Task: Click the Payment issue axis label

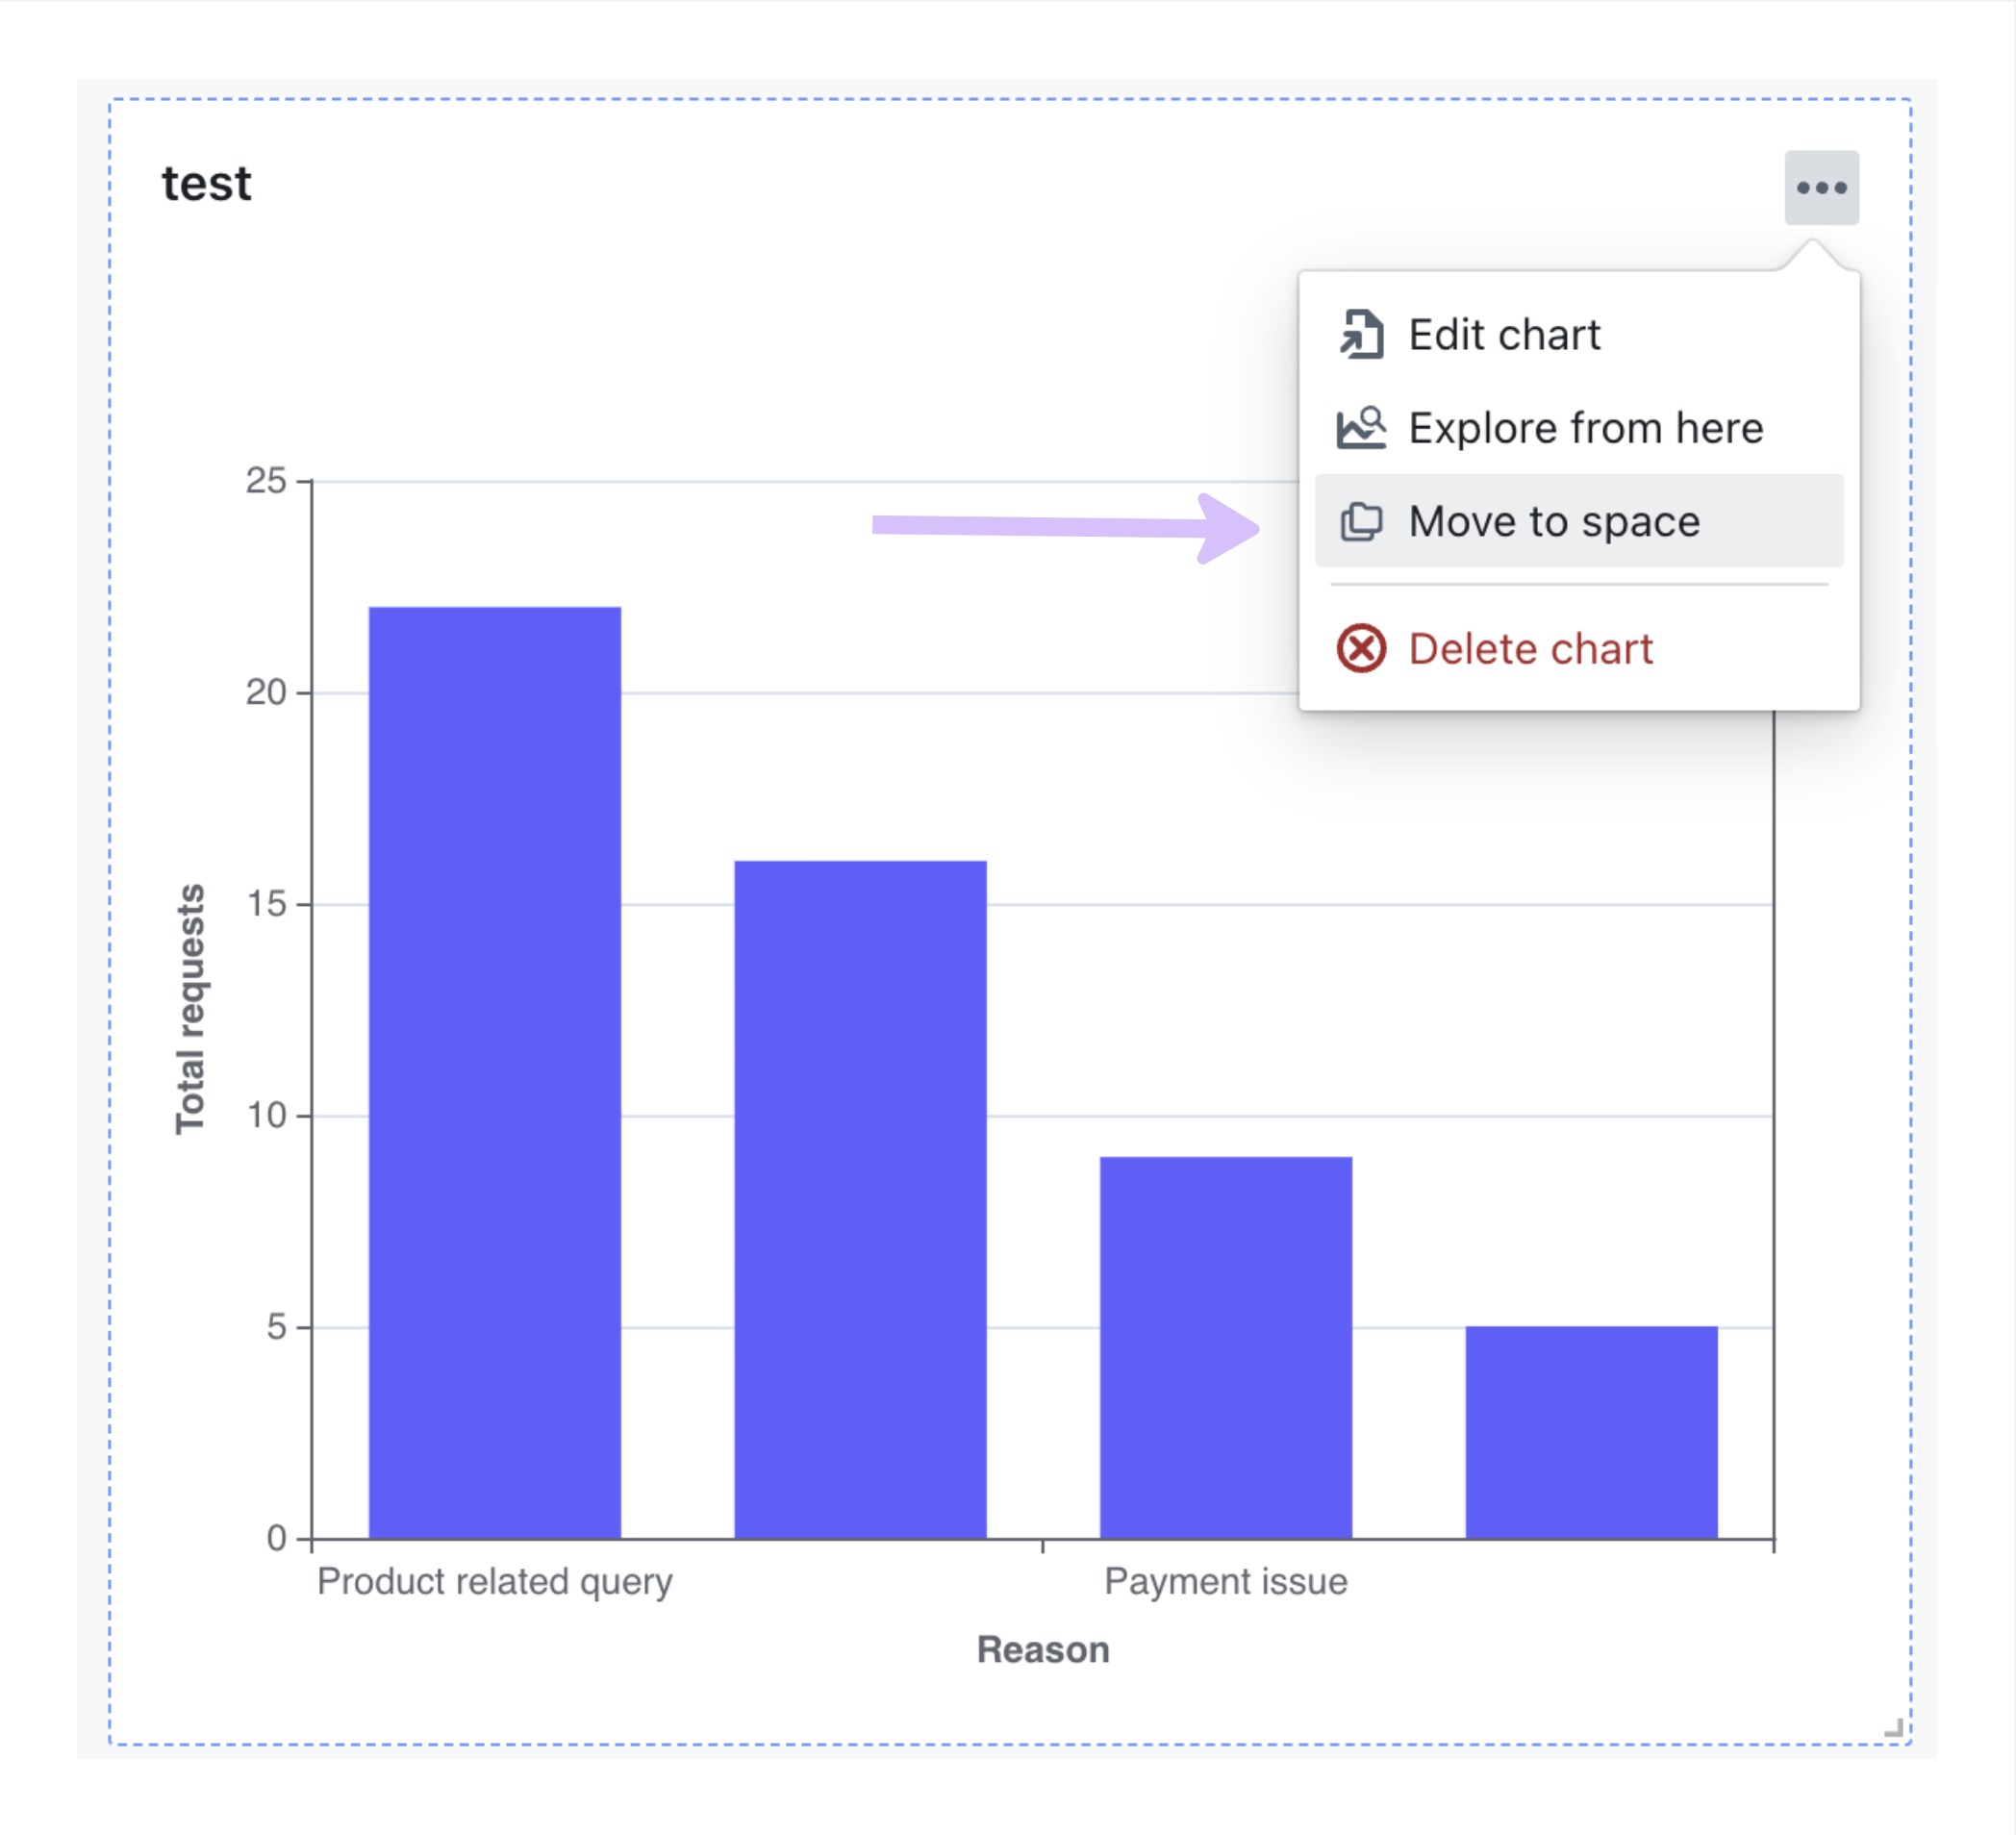Action: click(x=1226, y=1582)
